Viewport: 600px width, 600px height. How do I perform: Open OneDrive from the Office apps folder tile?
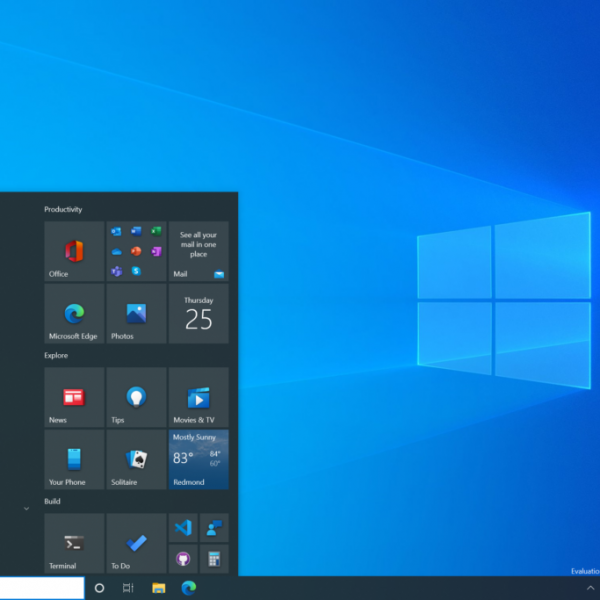(116, 252)
